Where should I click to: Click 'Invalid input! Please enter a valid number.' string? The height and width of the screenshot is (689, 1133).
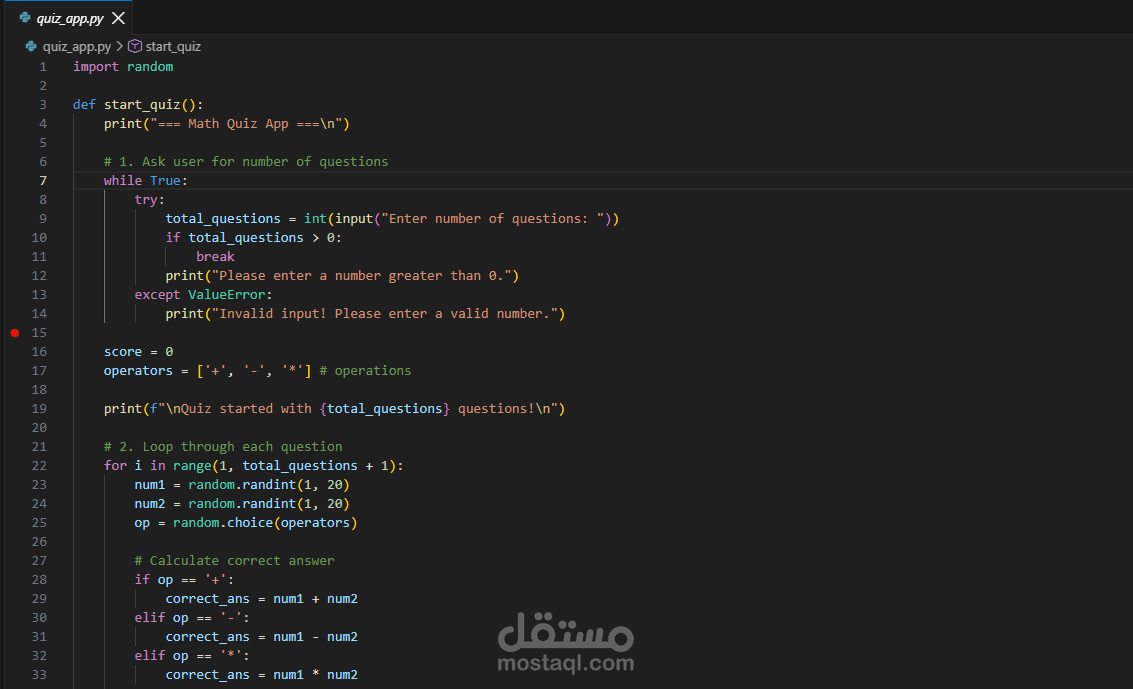click(x=385, y=313)
